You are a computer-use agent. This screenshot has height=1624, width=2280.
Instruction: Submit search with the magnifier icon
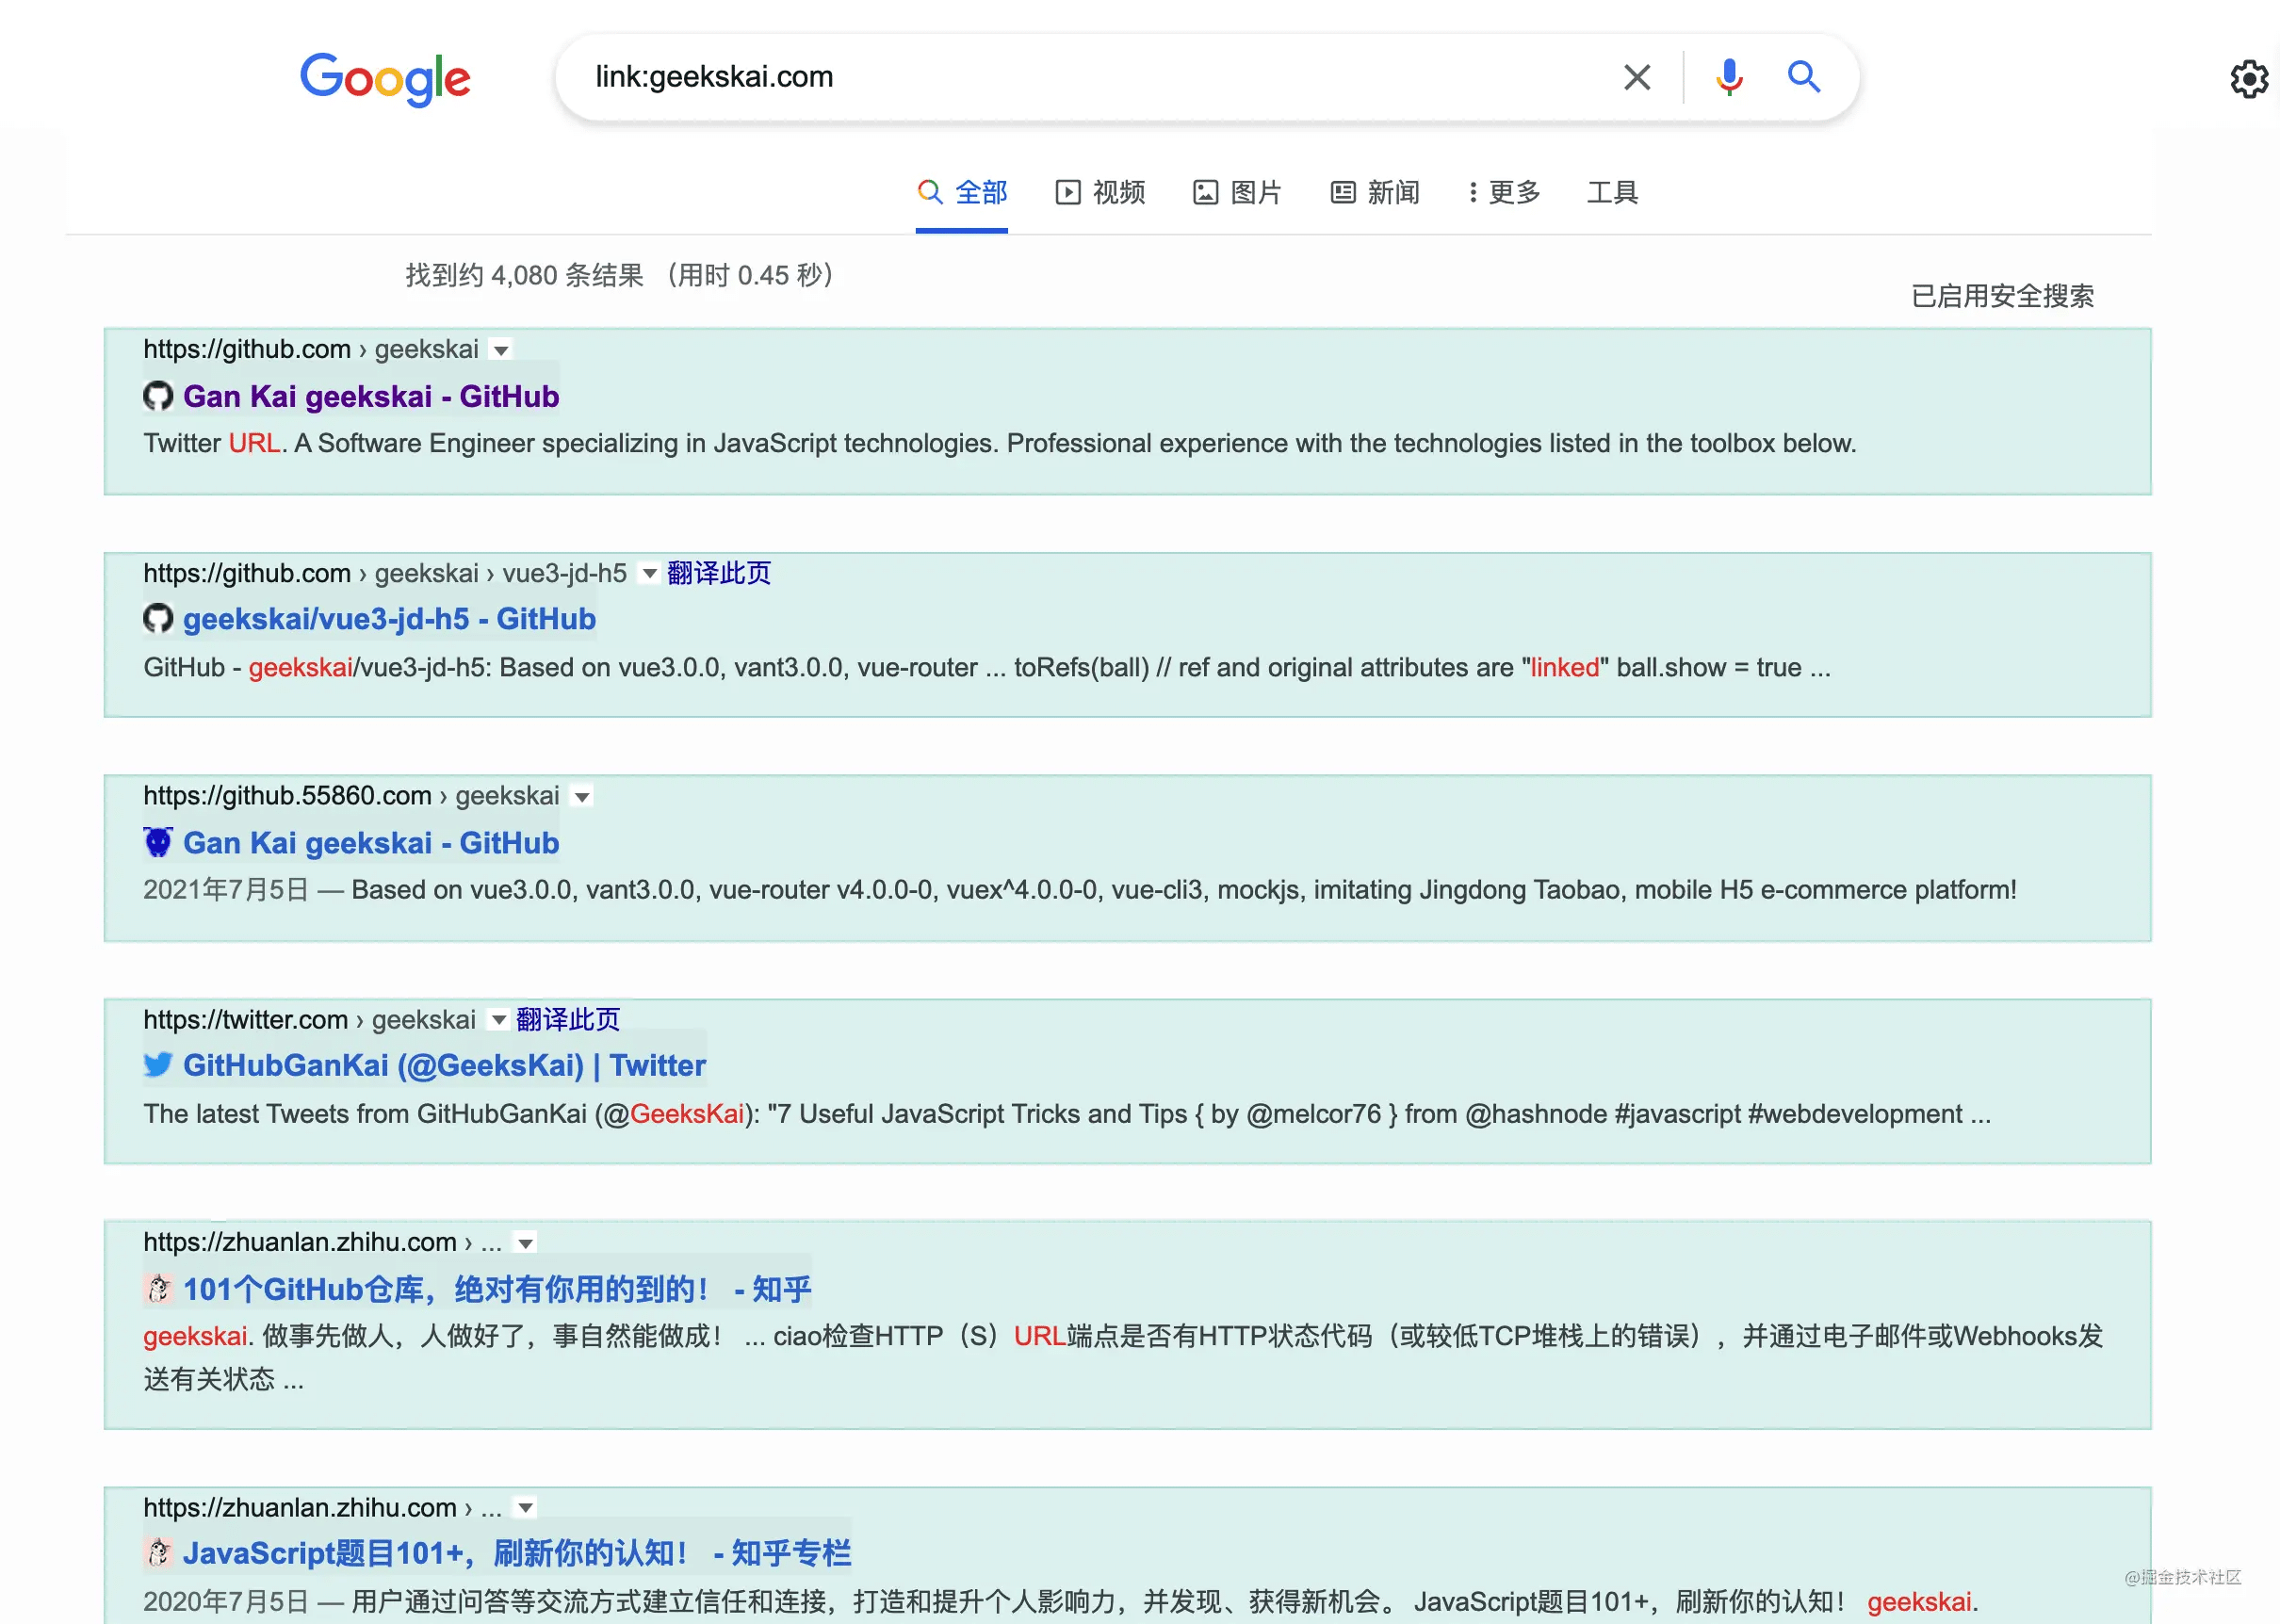(1804, 77)
